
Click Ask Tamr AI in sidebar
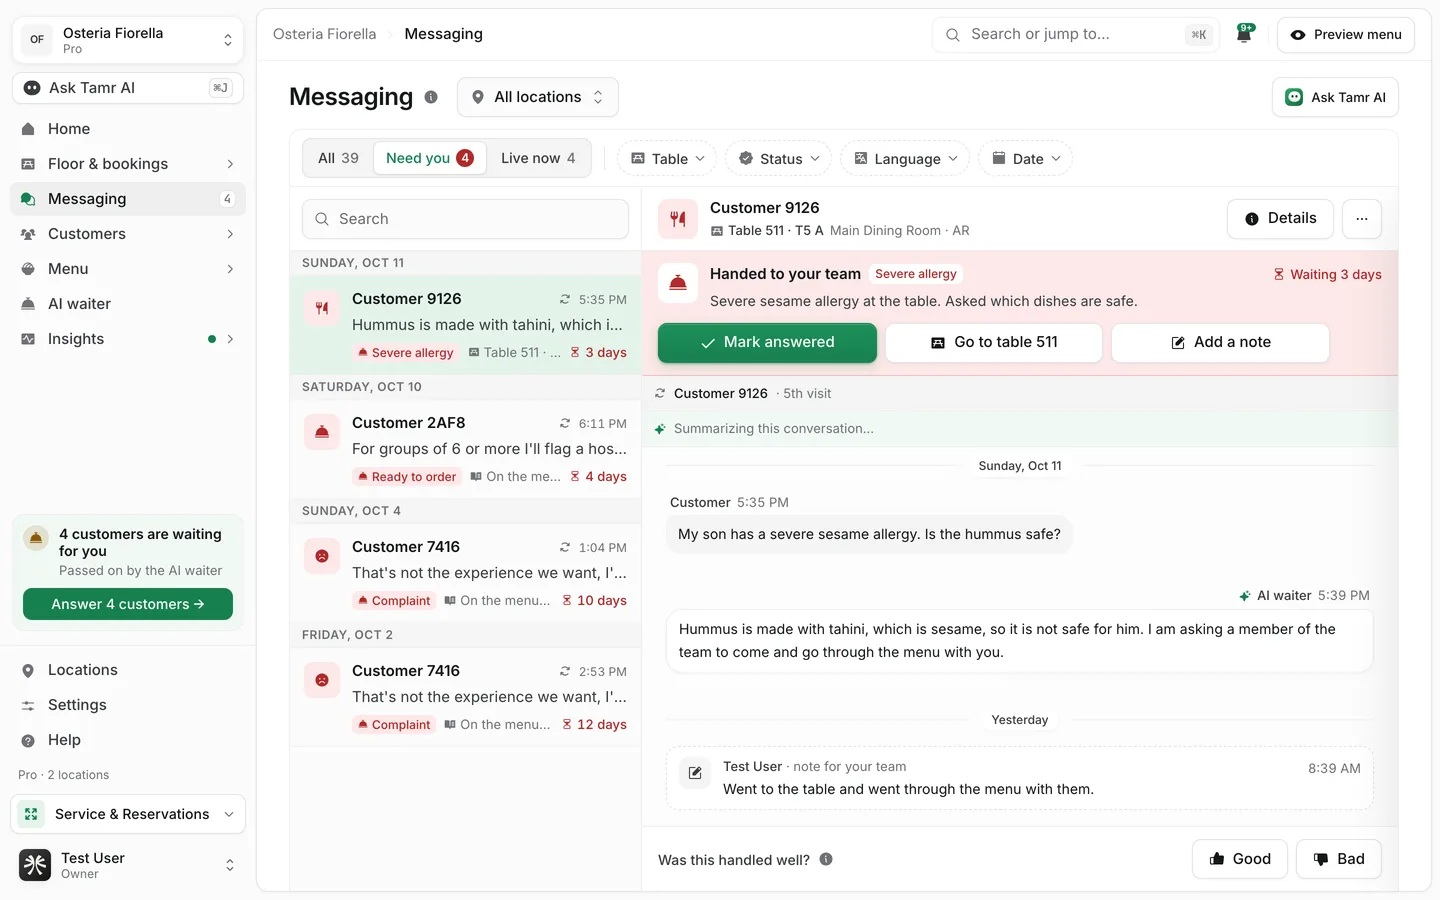pos(128,88)
